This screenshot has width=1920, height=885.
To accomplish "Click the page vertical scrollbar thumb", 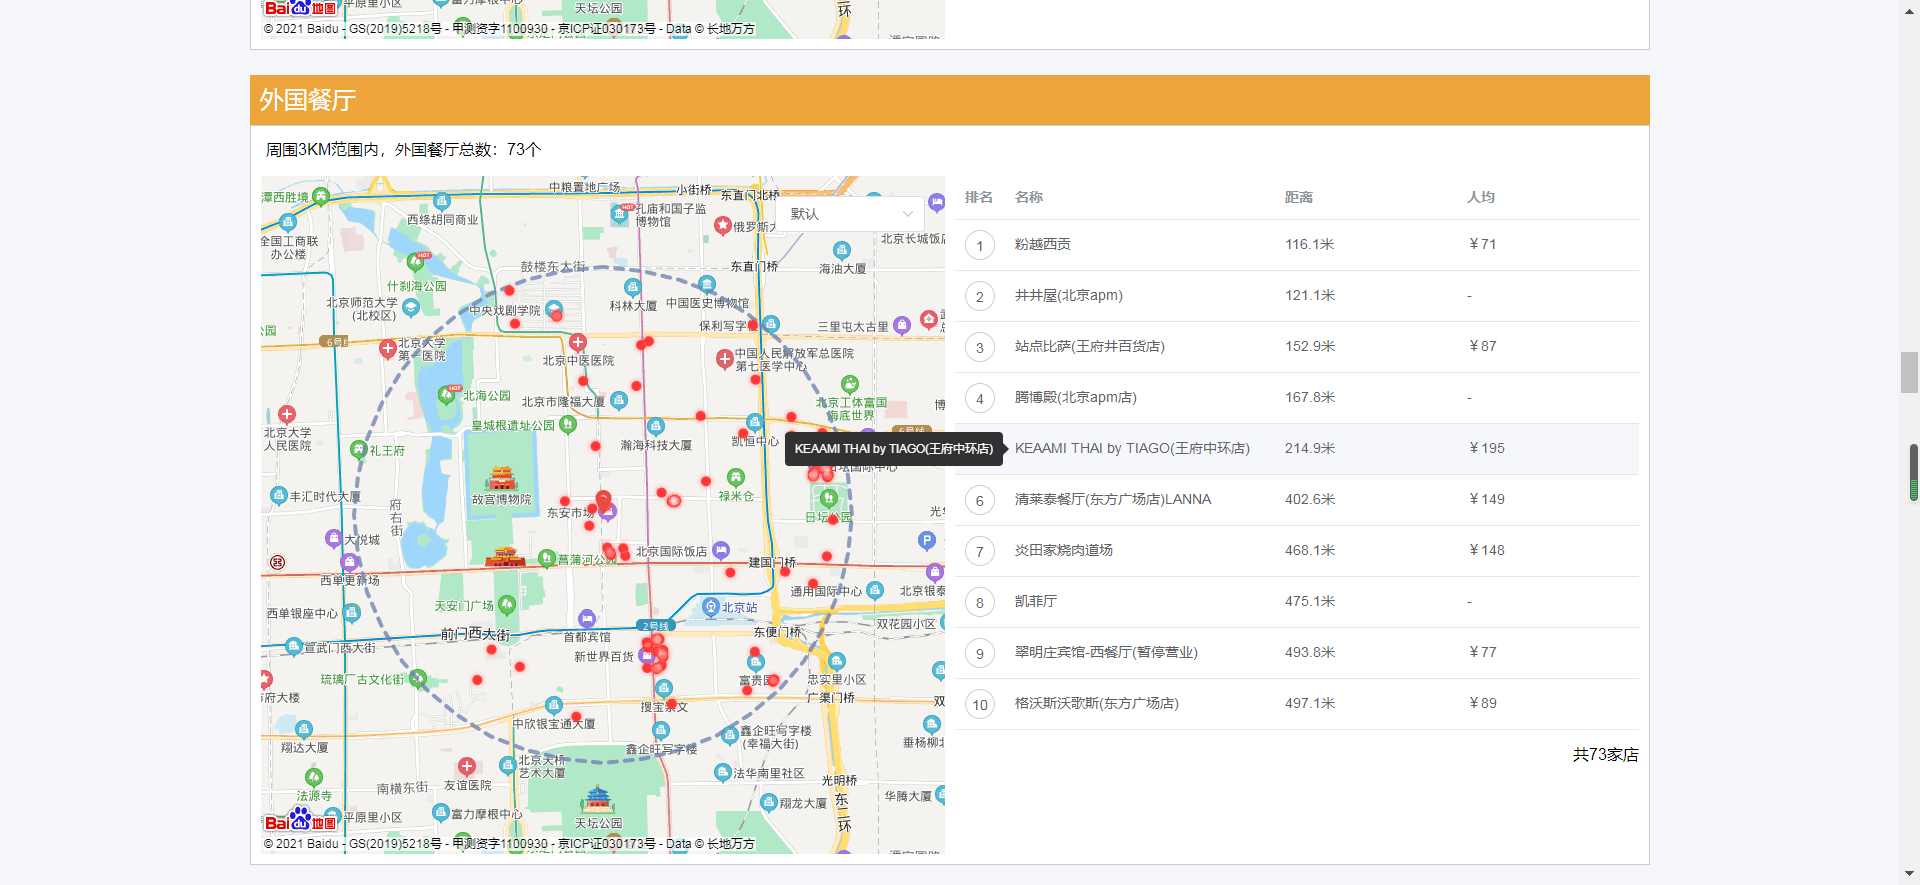I will pos(1909,372).
